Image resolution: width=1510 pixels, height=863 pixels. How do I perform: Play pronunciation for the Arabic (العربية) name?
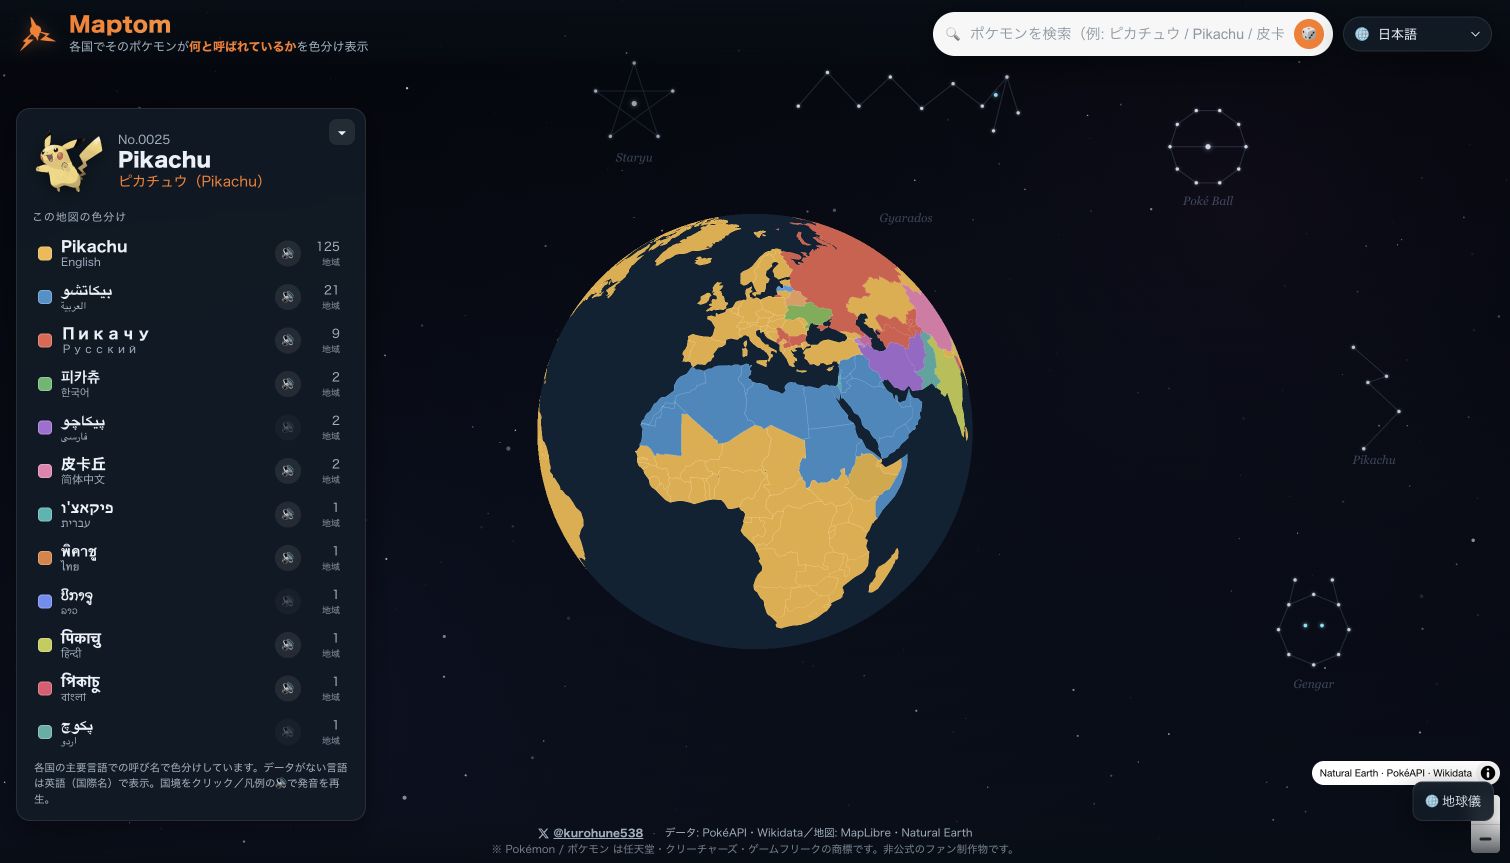[x=288, y=297]
